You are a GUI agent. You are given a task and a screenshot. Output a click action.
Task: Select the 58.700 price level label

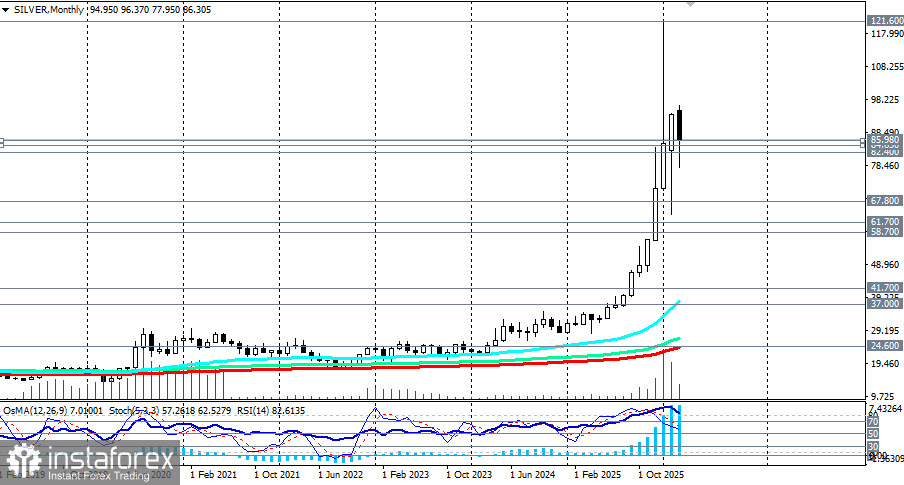click(885, 231)
